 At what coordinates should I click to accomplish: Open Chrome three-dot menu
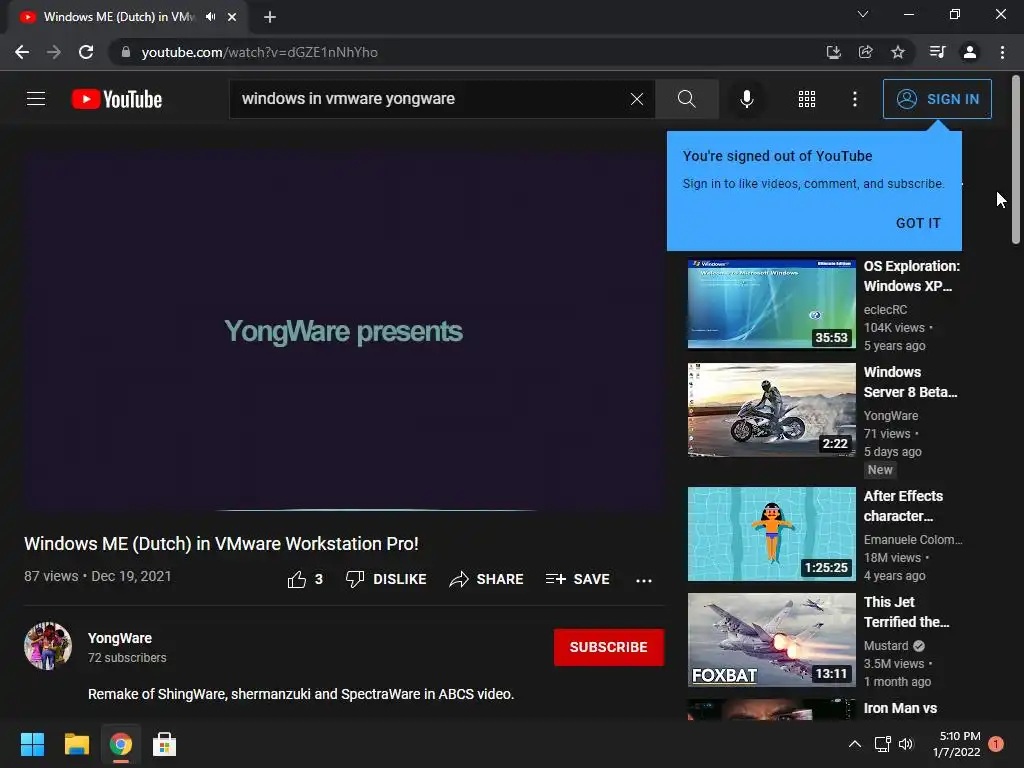[x=1002, y=52]
